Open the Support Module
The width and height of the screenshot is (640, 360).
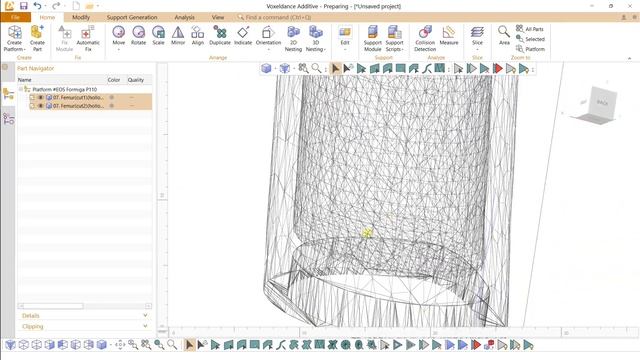pyautogui.click(x=372, y=38)
